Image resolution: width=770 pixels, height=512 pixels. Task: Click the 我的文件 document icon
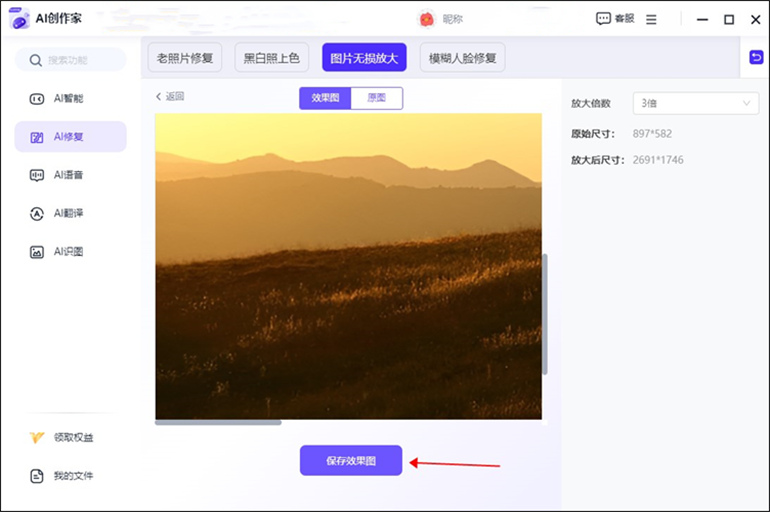click(x=37, y=476)
